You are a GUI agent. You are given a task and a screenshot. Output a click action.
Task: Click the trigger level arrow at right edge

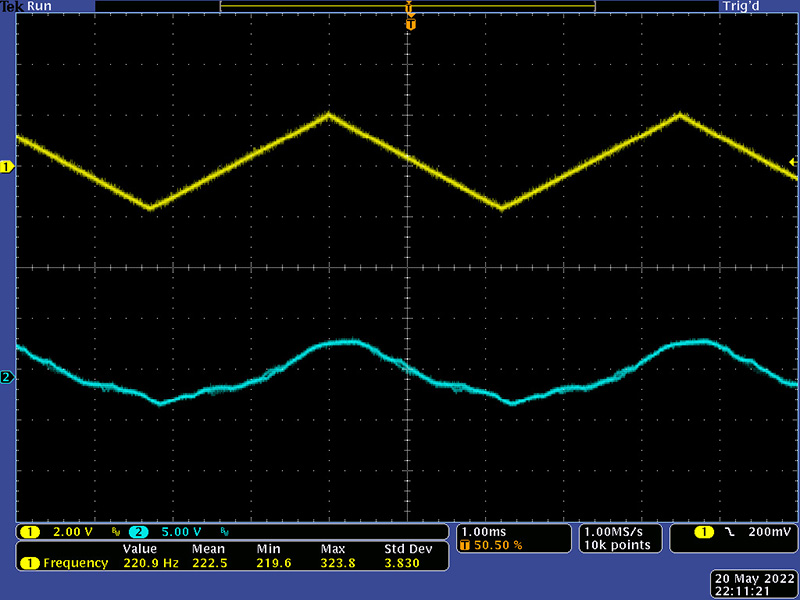click(x=792, y=162)
